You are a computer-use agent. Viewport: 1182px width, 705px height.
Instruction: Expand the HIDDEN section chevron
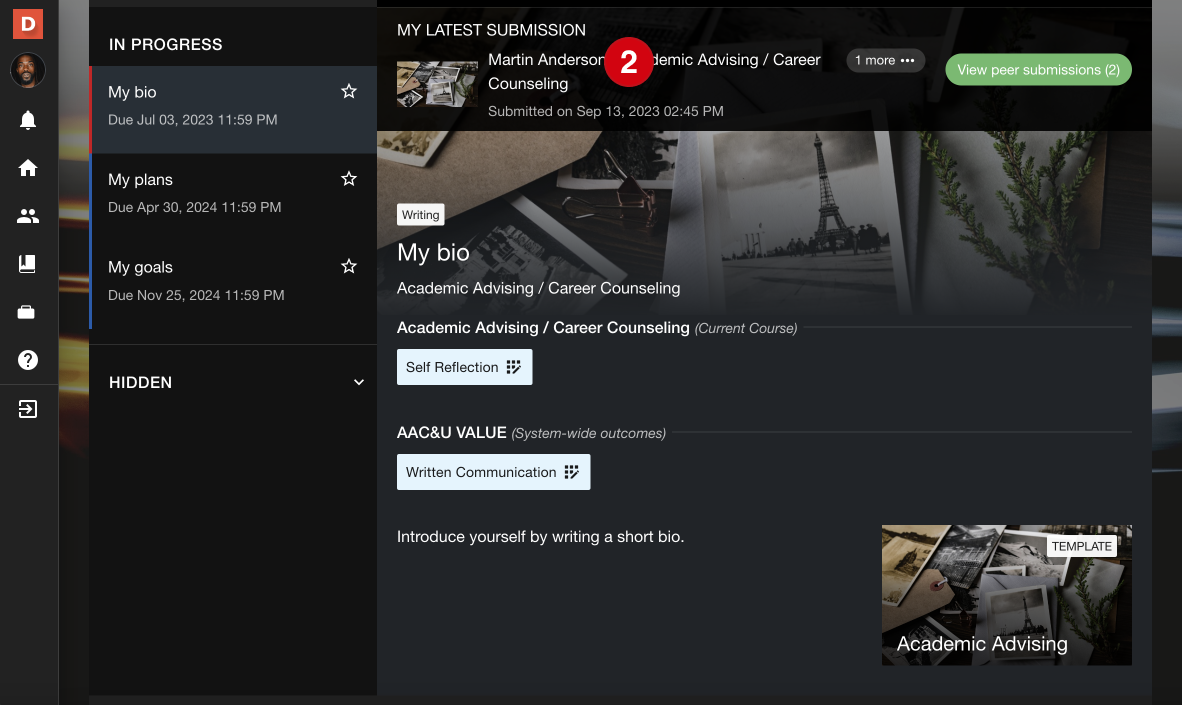(x=359, y=382)
